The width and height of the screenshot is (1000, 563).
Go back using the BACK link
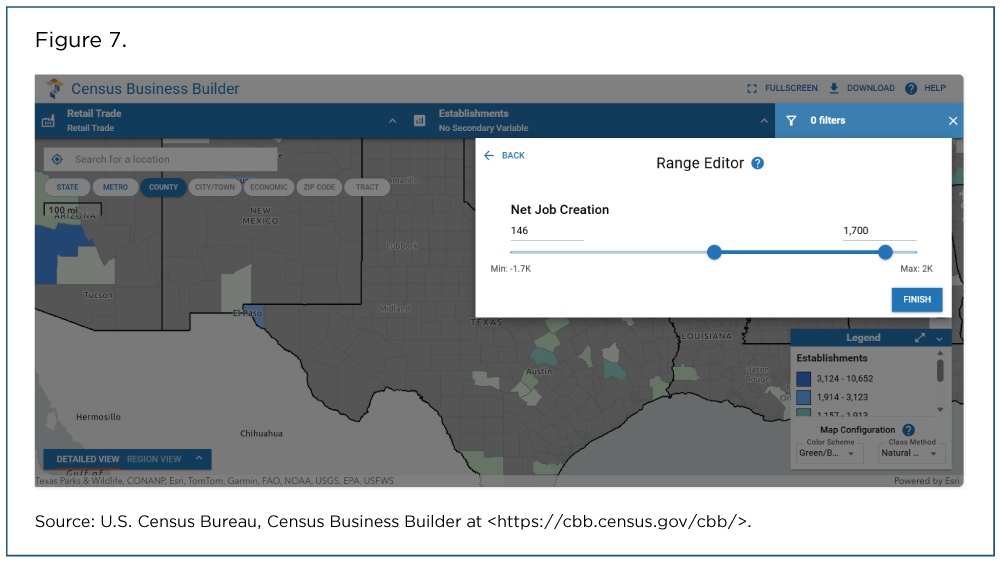click(x=505, y=156)
